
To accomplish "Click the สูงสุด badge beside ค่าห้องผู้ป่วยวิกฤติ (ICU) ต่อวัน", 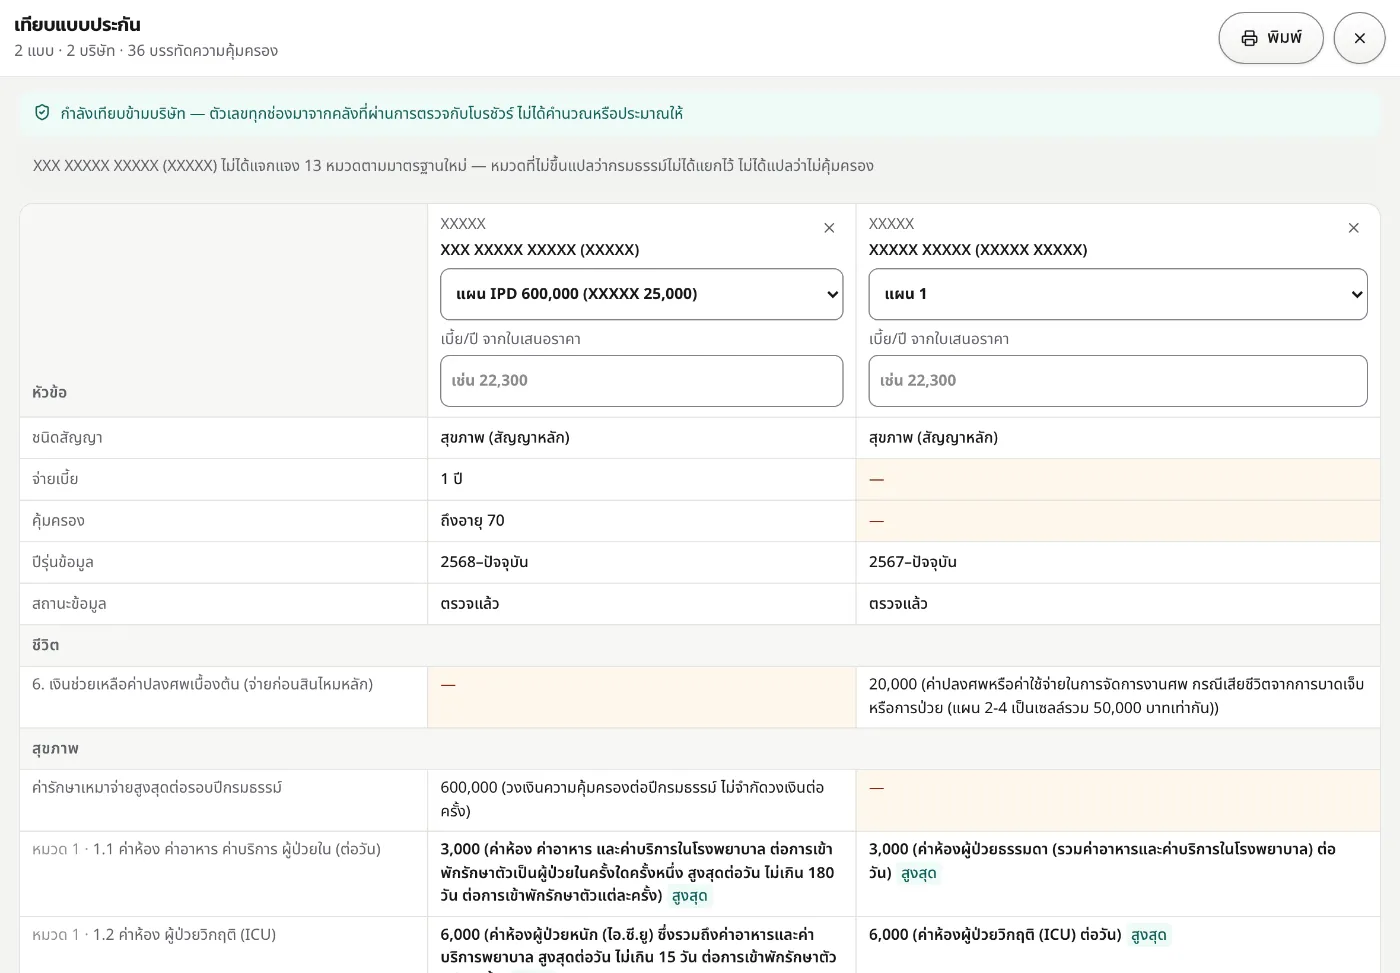I will [x=1149, y=935].
